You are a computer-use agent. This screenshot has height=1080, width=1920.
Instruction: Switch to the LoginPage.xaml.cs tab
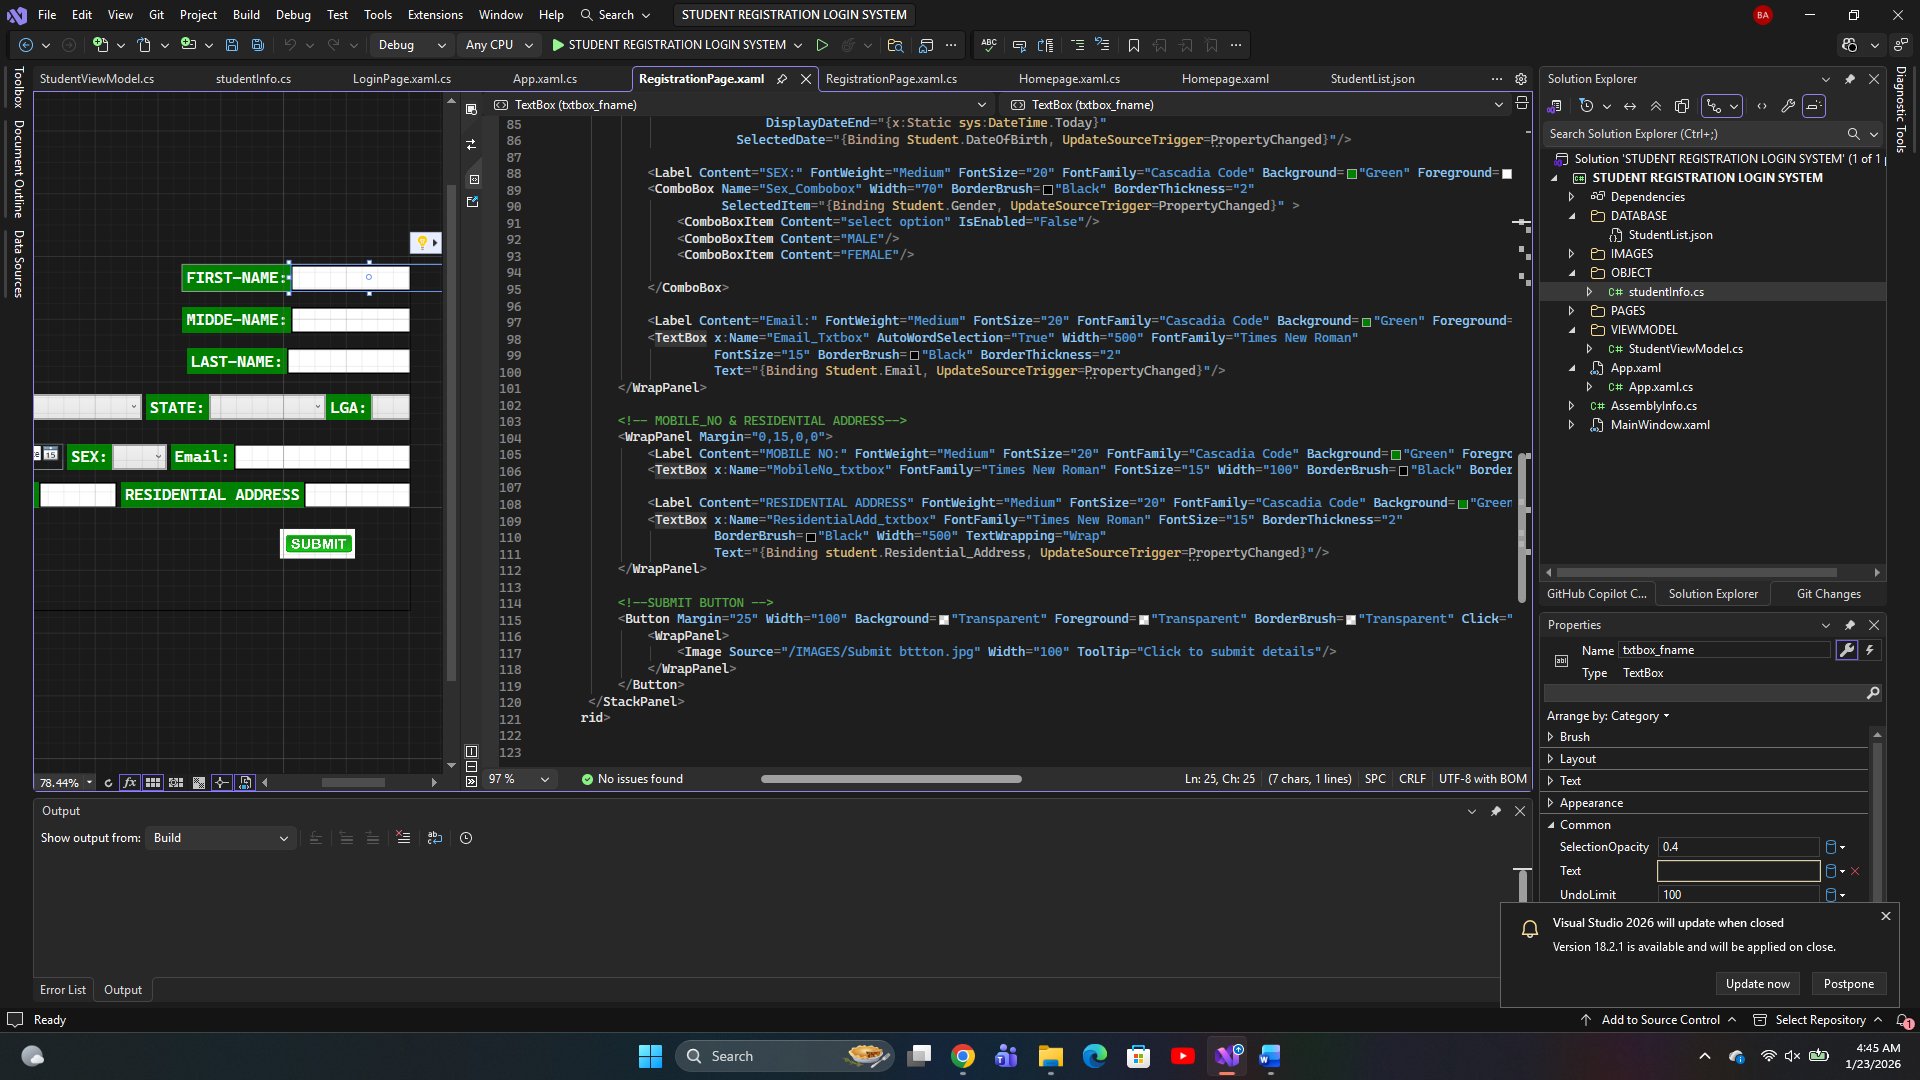(401, 78)
